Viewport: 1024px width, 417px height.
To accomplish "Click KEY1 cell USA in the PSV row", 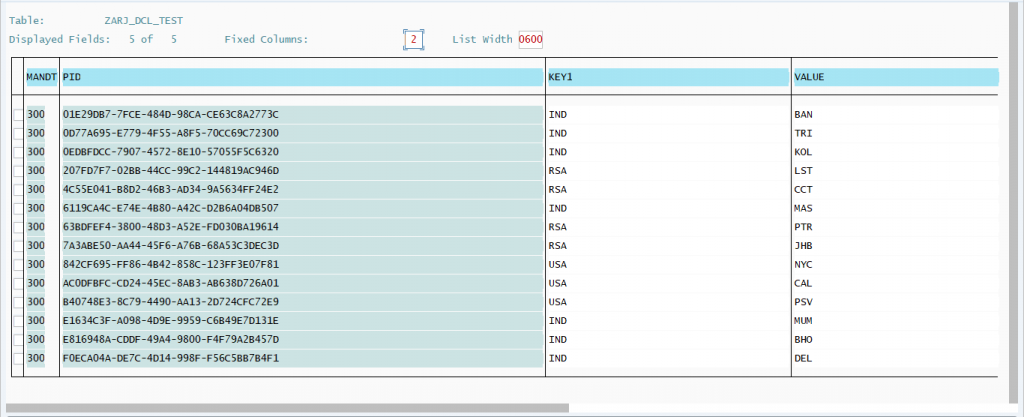I will (x=668, y=302).
